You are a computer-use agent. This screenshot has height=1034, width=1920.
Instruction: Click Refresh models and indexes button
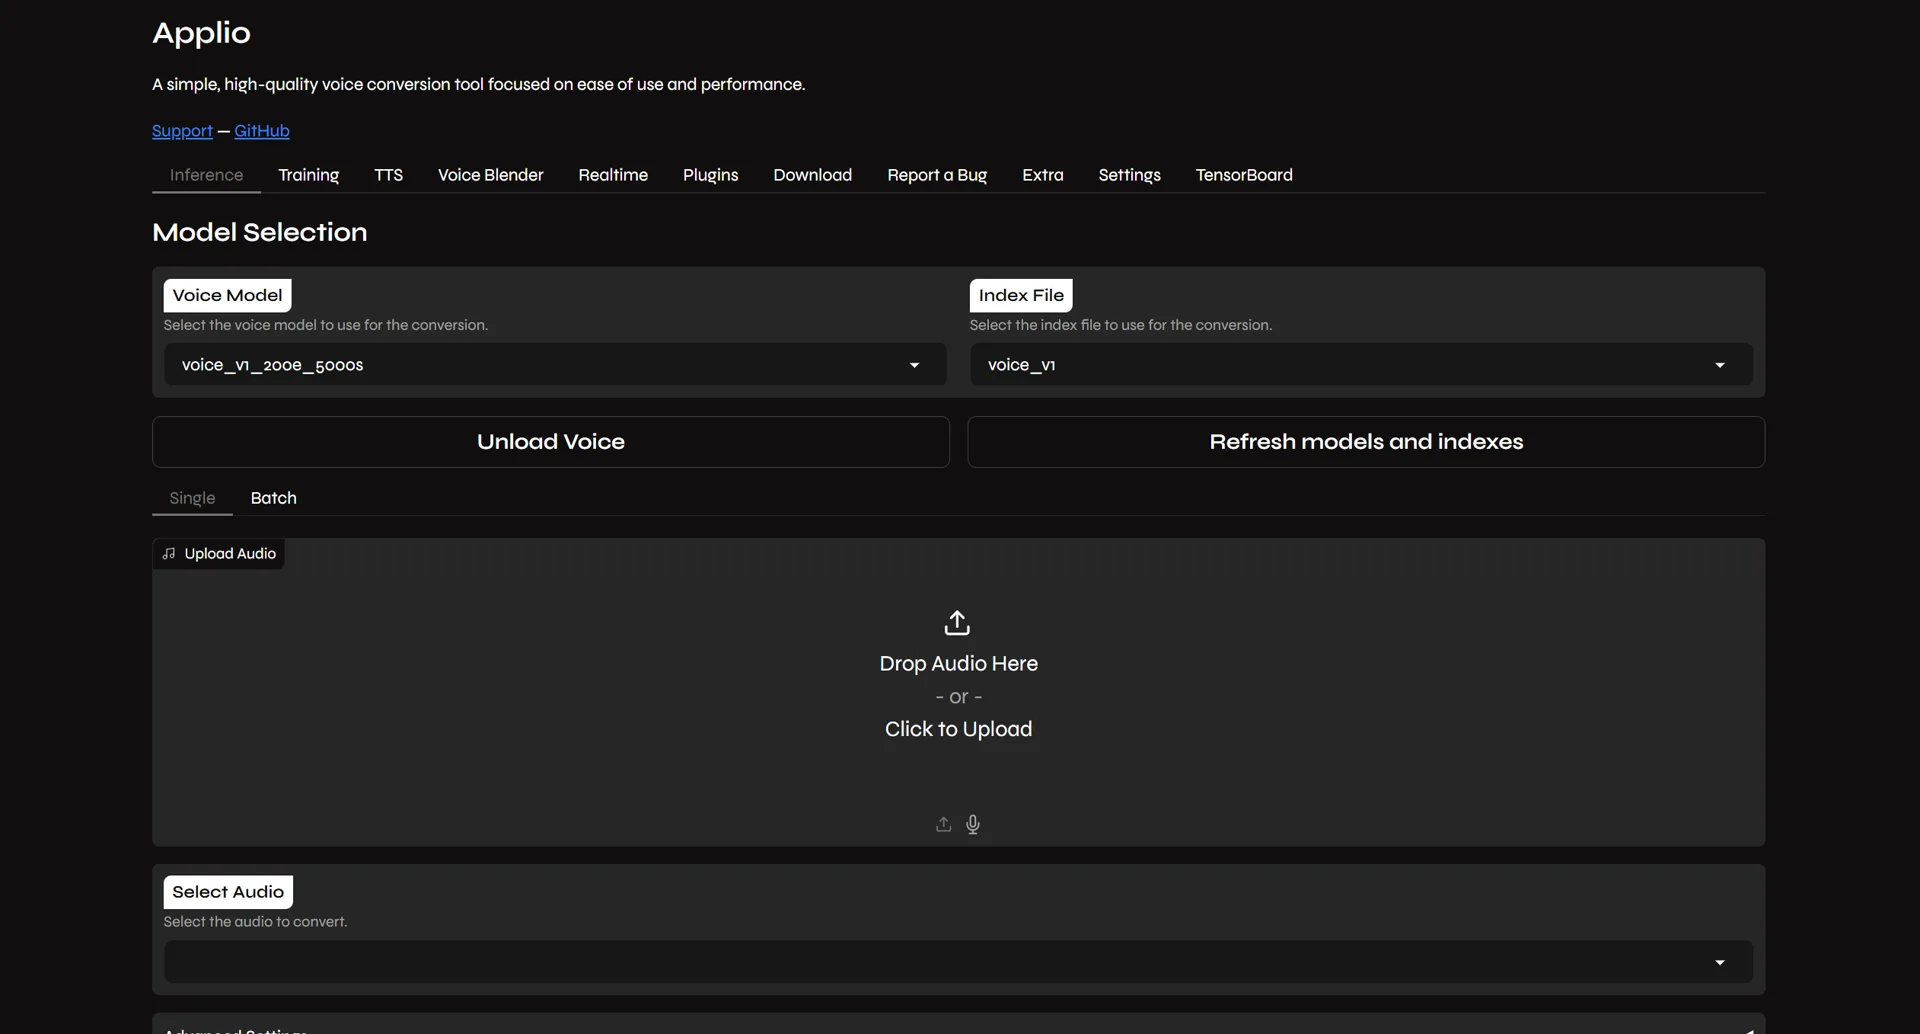(x=1366, y=442)
